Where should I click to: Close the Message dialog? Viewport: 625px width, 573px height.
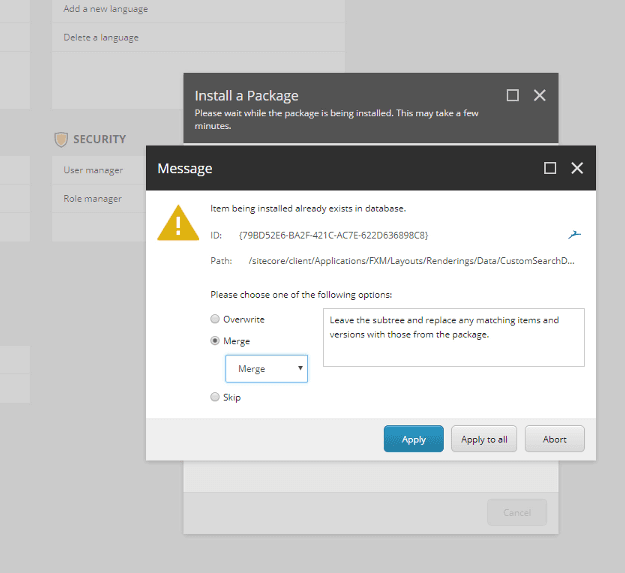[x=577, y=168]
